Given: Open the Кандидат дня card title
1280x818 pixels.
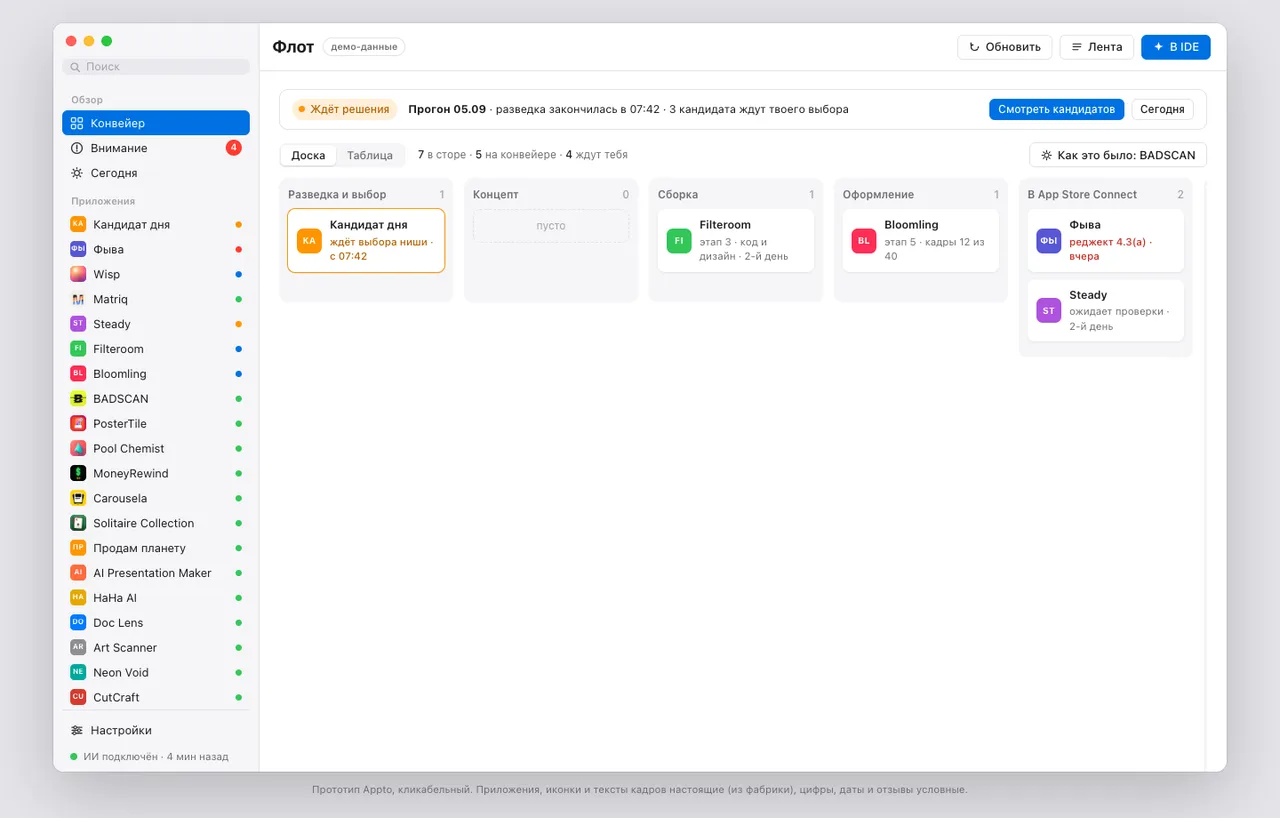Looking at the screenshot, I should coord(369,225).
